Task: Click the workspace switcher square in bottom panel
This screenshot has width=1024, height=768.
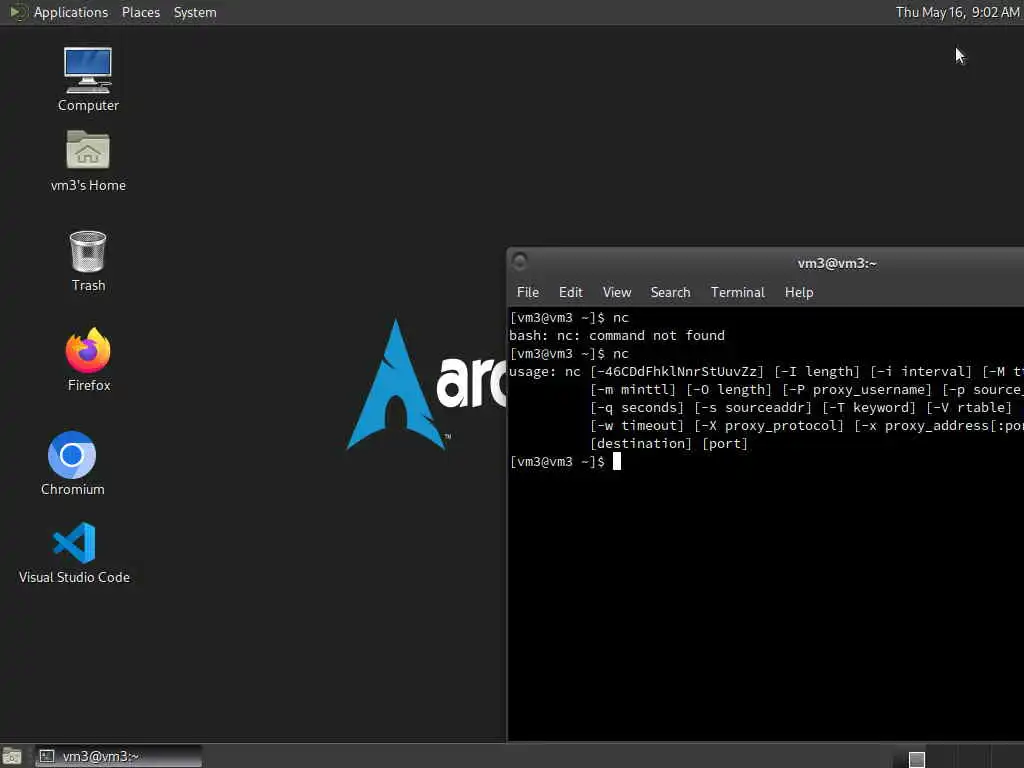Action: point(917,759)
